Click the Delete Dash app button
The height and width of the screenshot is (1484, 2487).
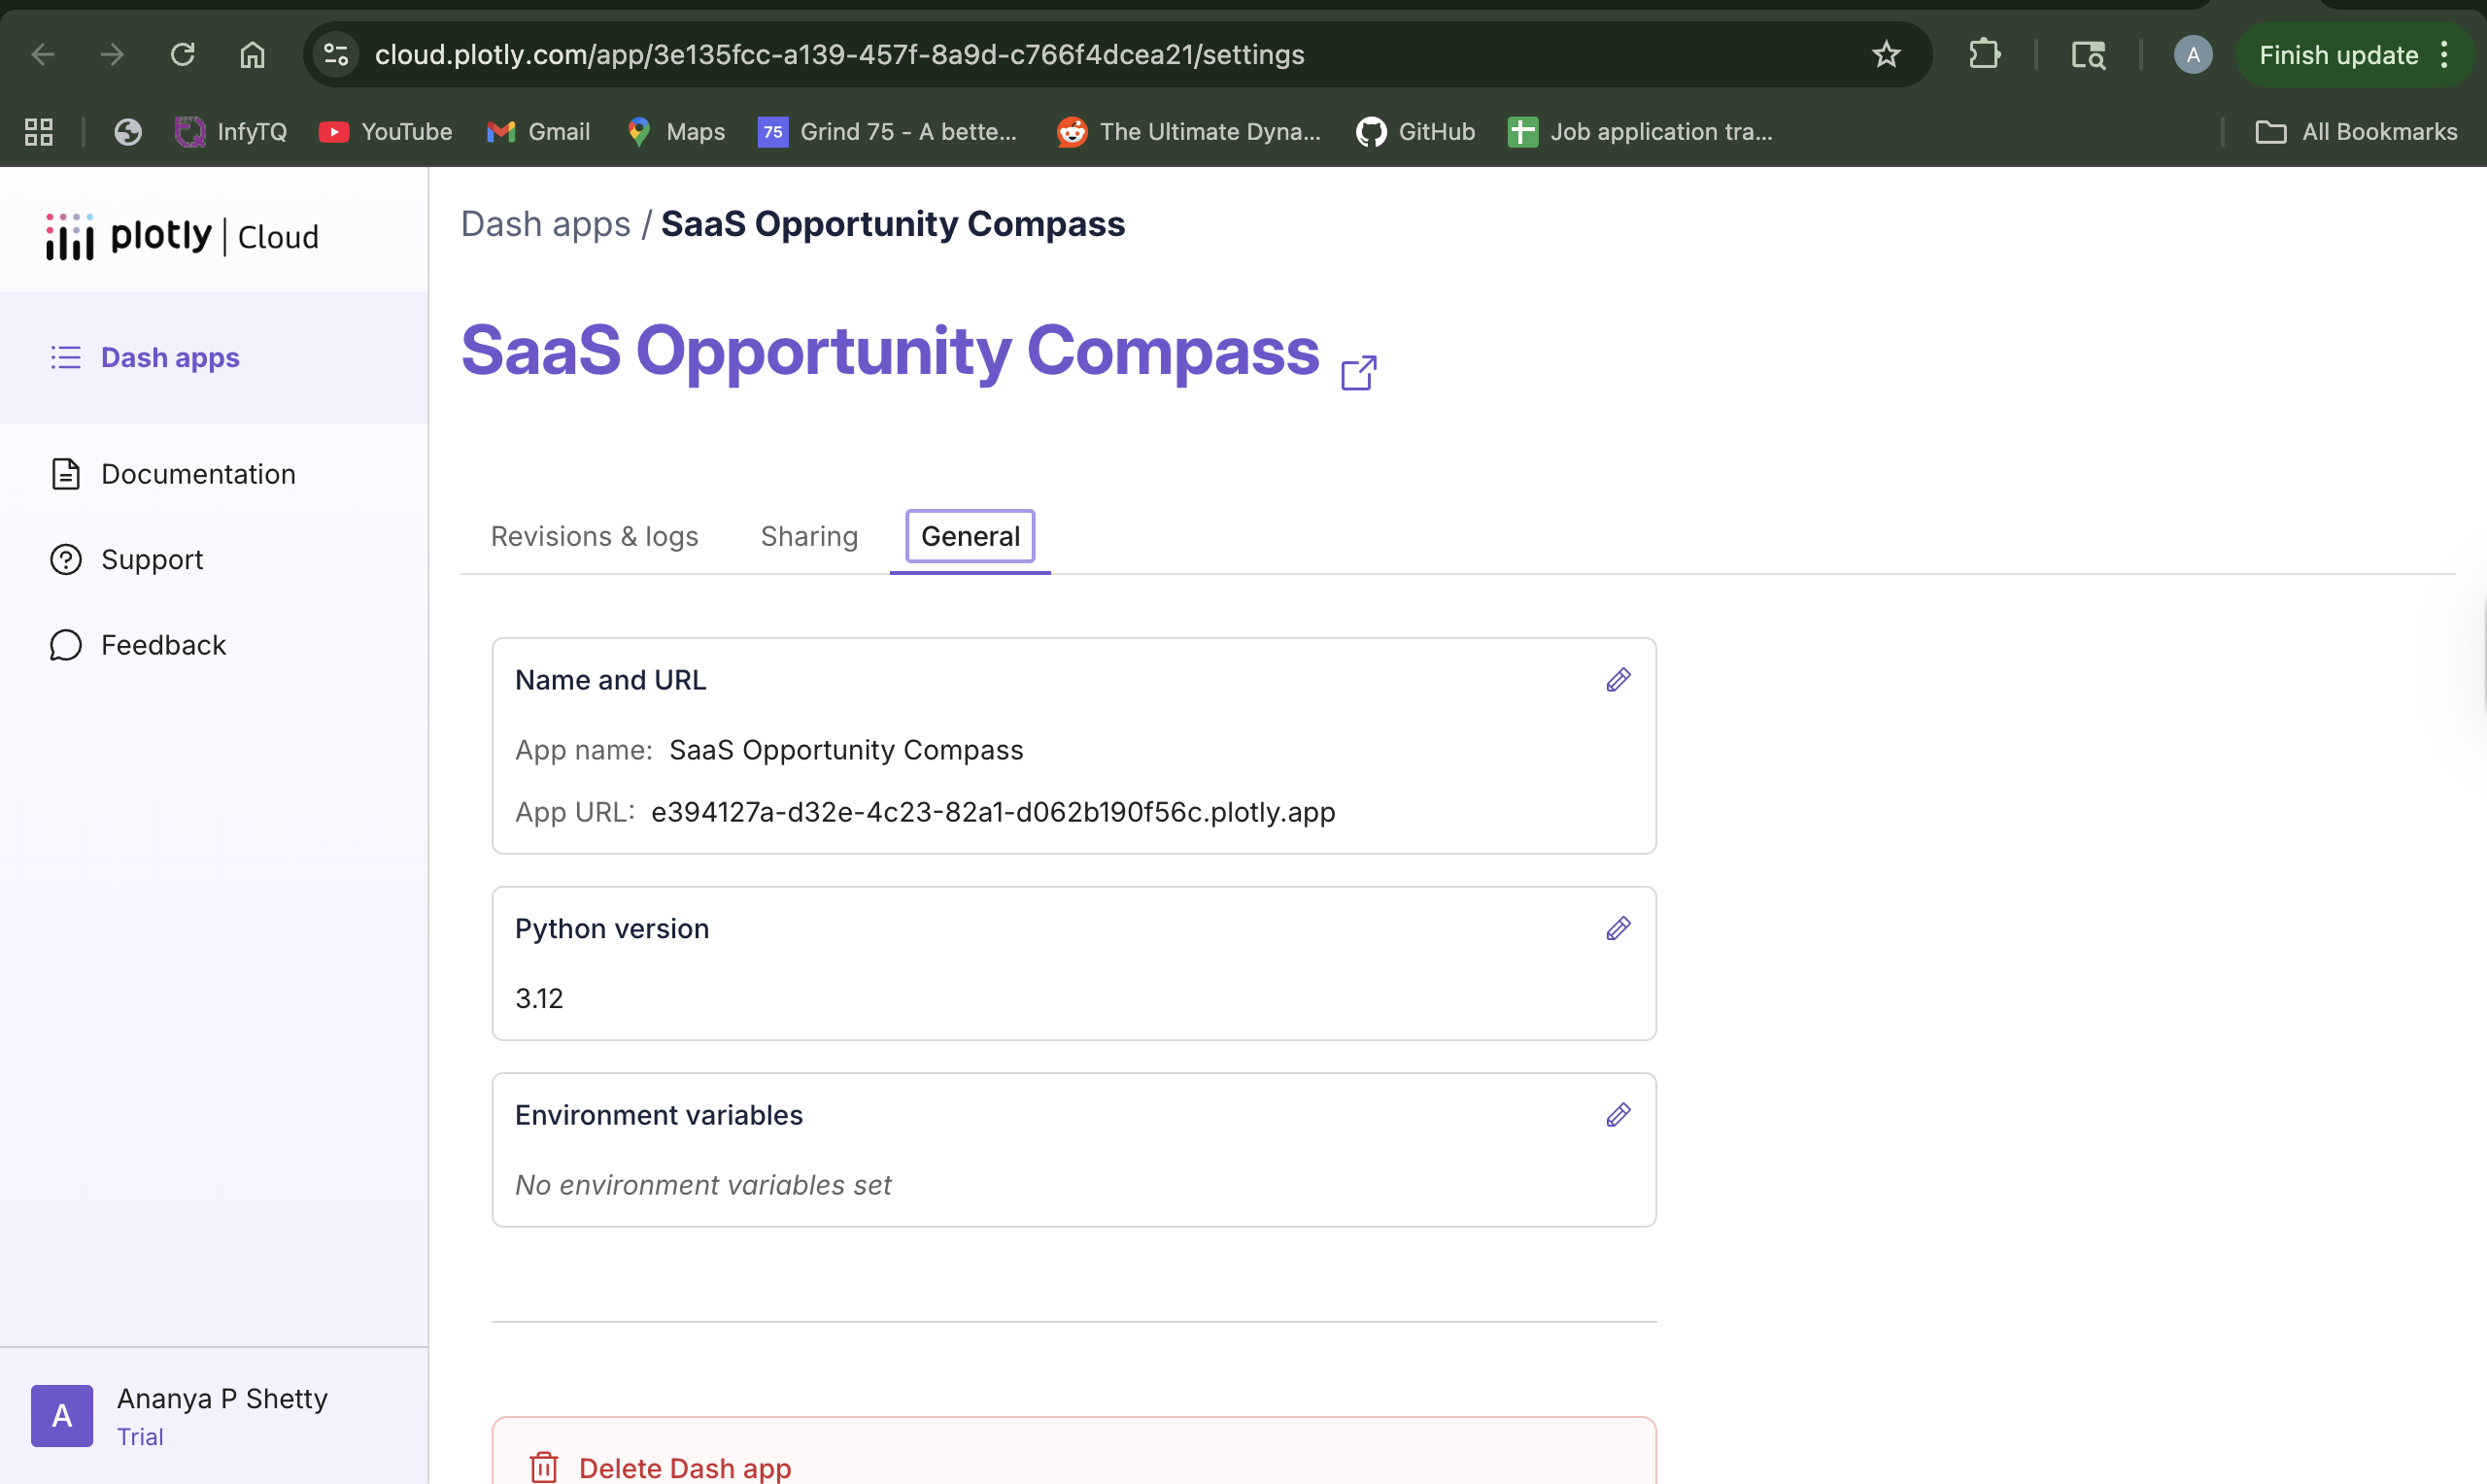click(x=684, y=1466)
